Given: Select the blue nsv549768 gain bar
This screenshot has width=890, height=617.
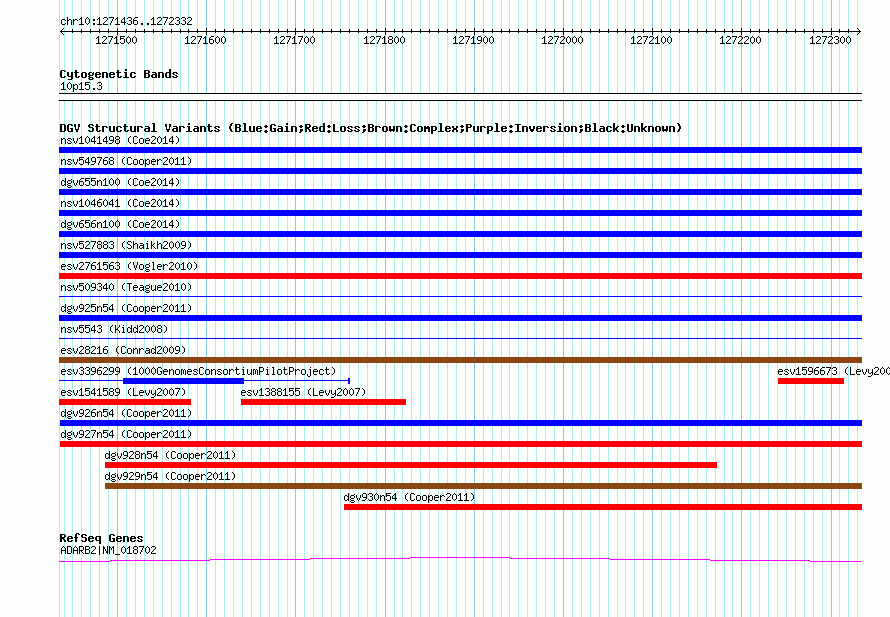Looking at the screenshot, I should 460,171.
